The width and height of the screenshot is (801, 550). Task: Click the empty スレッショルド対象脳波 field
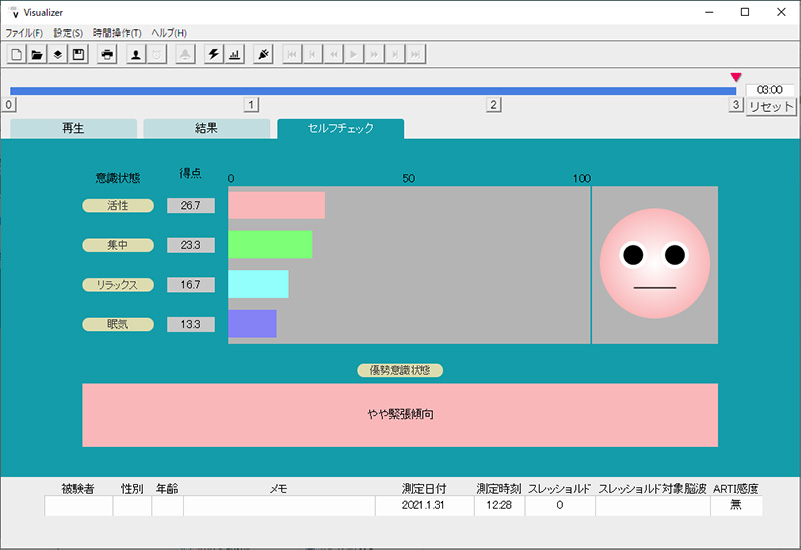pos(653,506)
